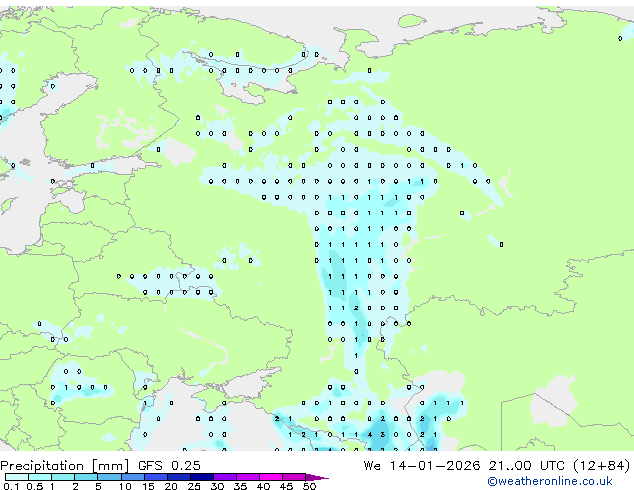The height and width of the screenshot is (490, 634).
Task: Click the "(12+84)" forecast offset text
Action: click(602, 466)
